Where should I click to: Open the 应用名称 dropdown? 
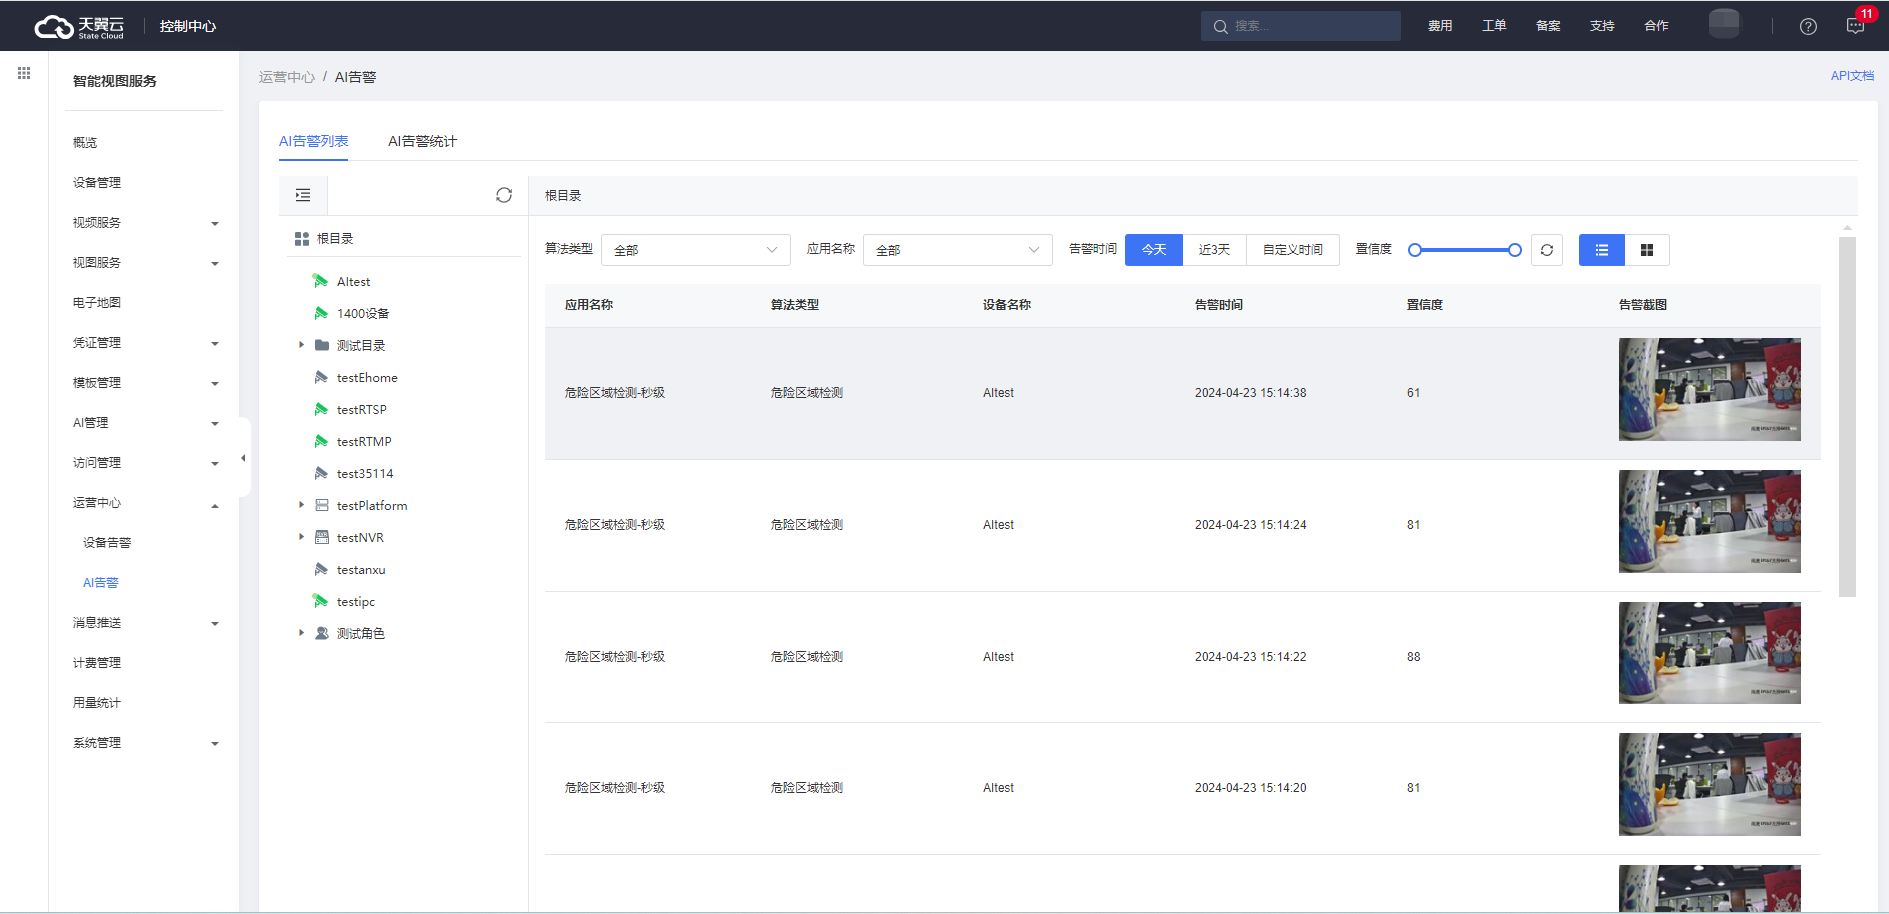(958, 250)
